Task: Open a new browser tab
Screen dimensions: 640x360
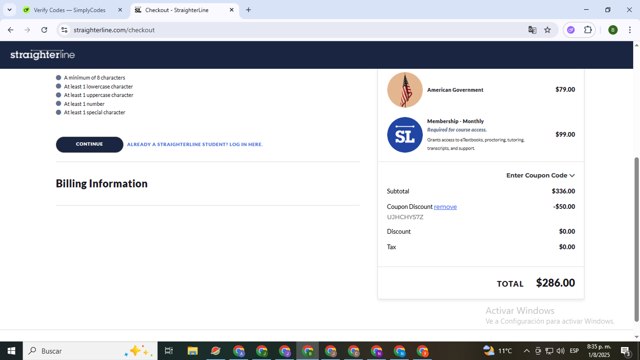Action: (x=248, y=10)
